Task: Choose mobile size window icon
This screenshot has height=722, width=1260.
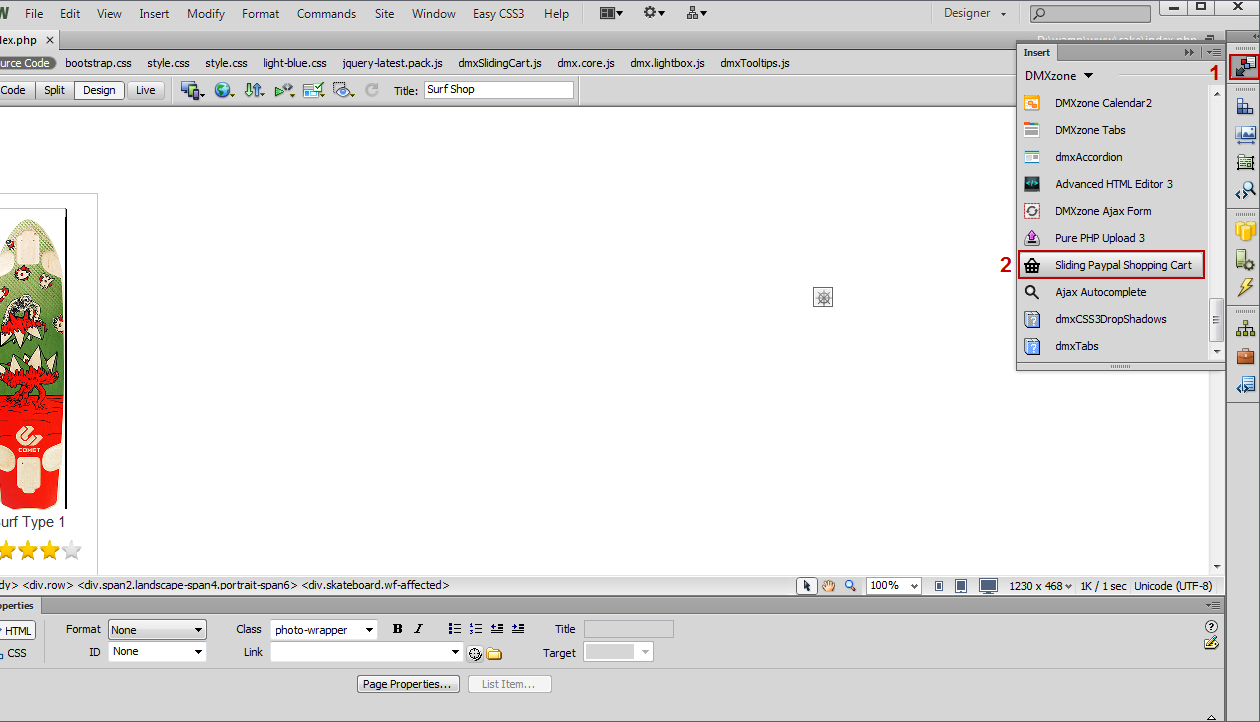Action: click(938, 586)
